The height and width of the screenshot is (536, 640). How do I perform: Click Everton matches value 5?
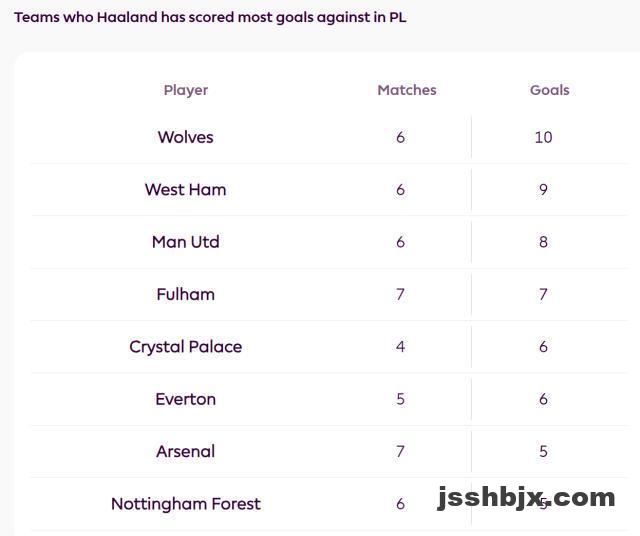(400, 399)
